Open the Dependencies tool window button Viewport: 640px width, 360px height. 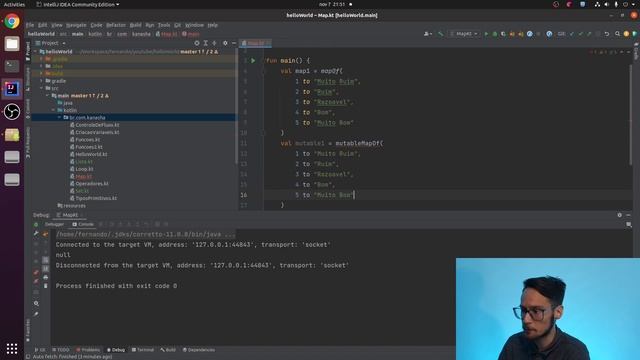pos(199,350)
